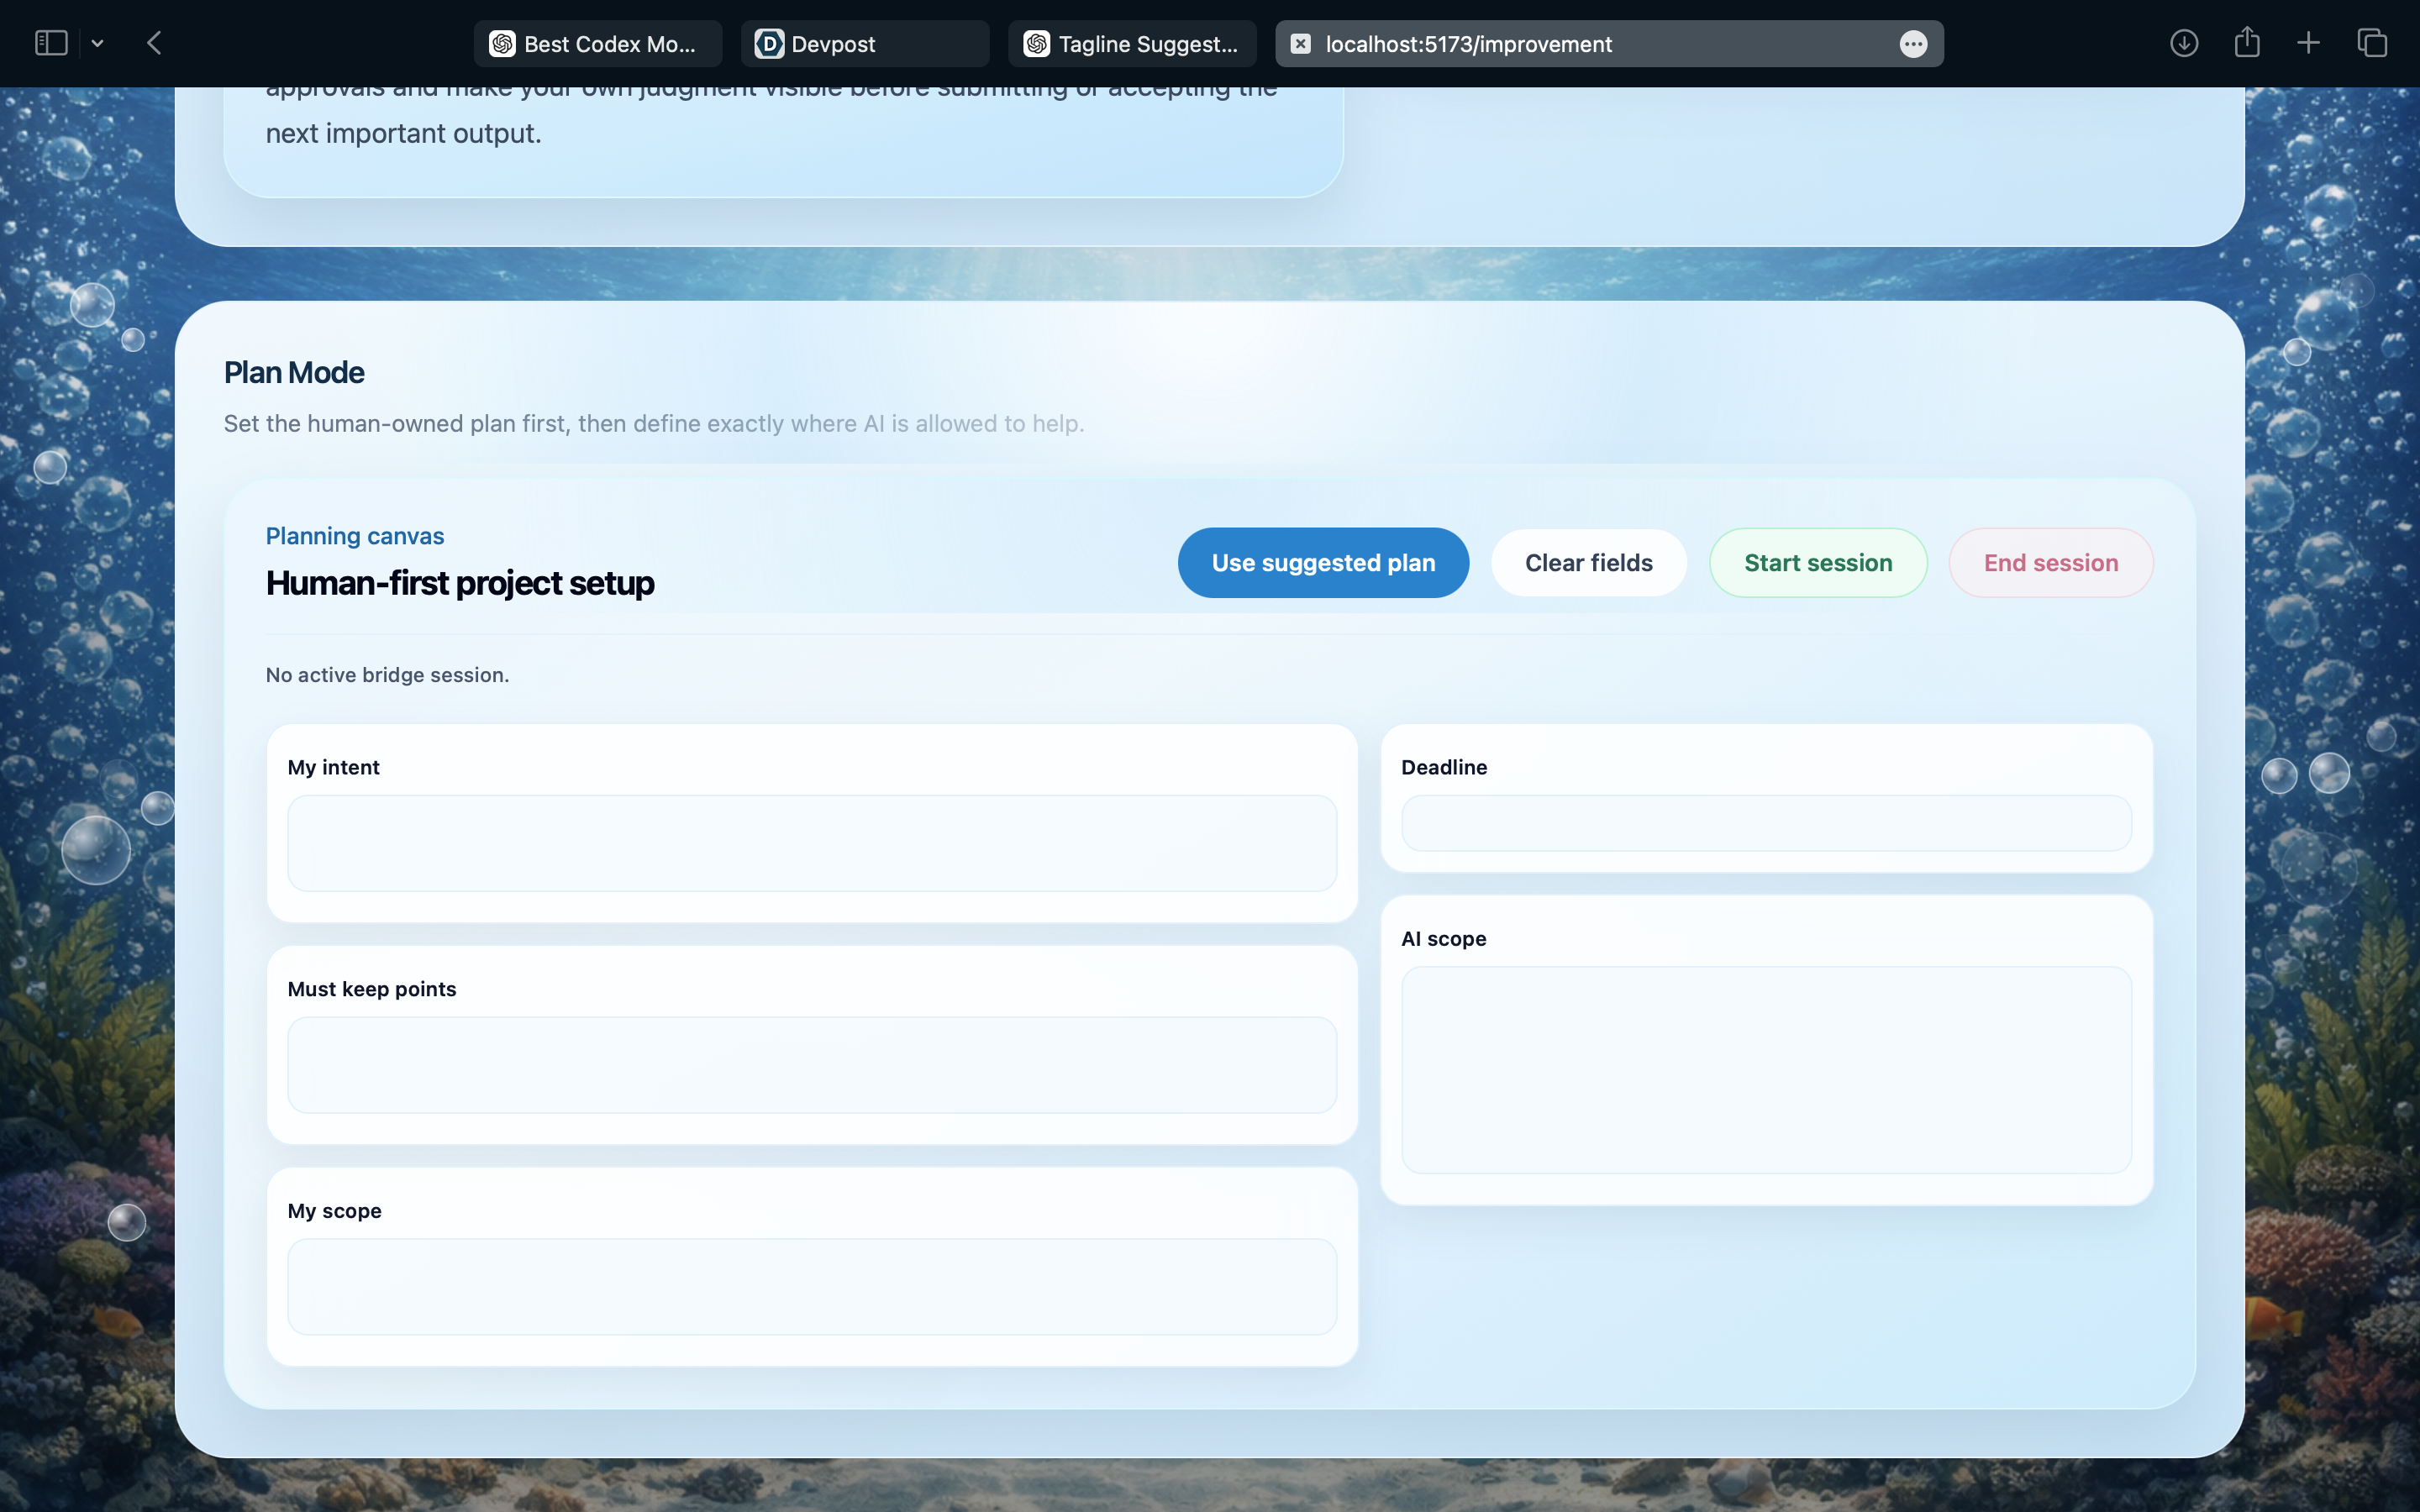Open a new tab with plus icon

click(x=2308, y=43)
